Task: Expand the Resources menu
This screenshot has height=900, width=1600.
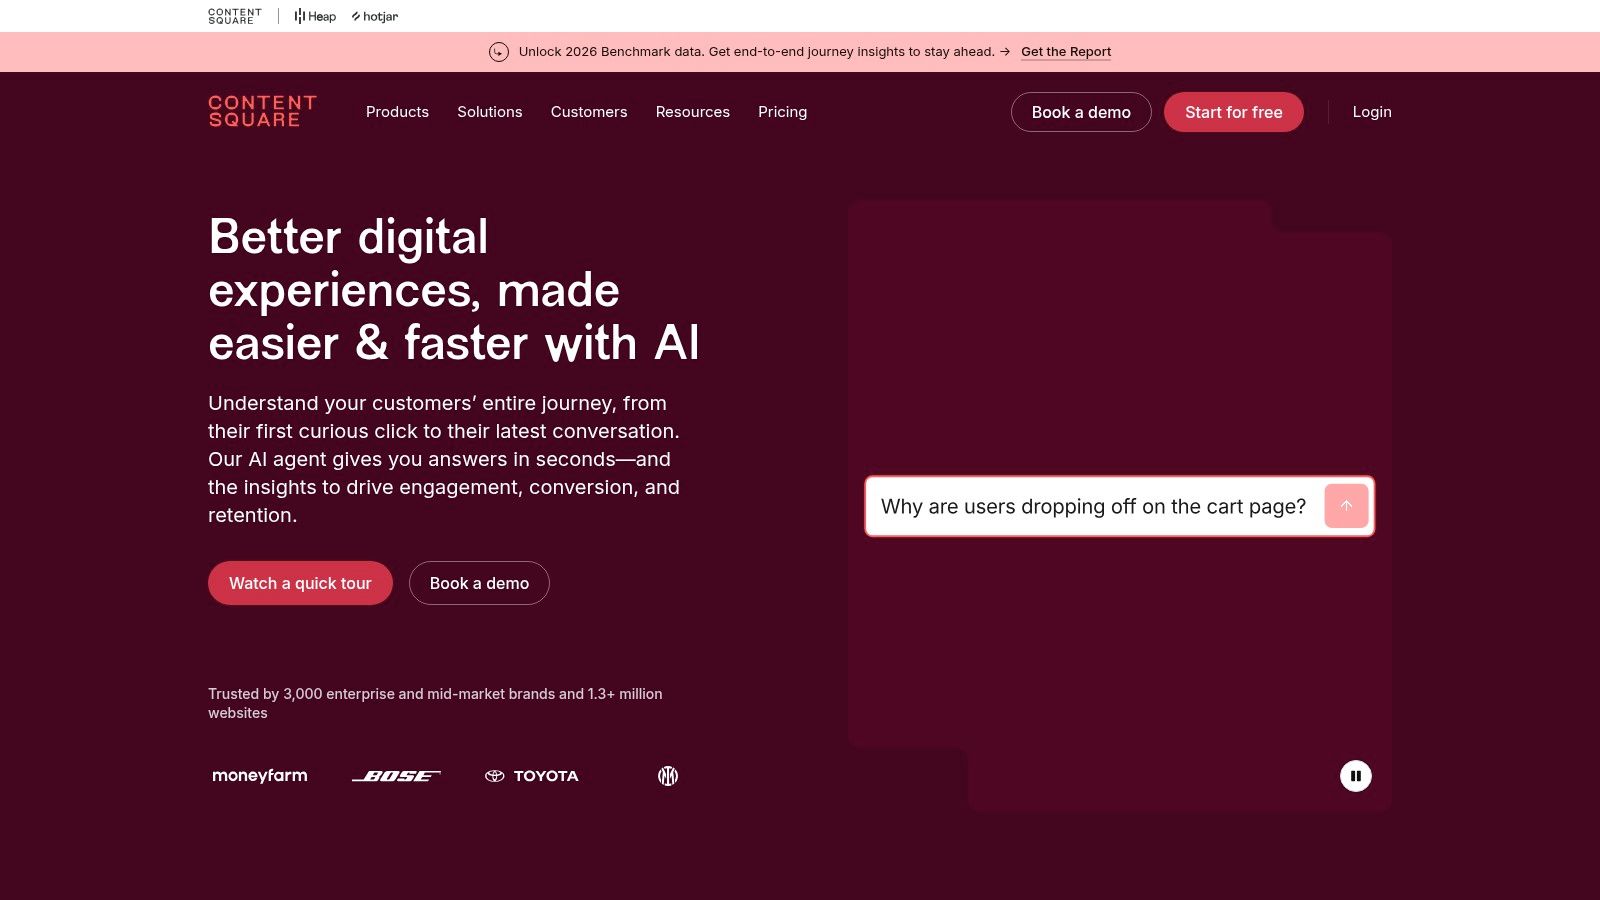Action: 693,112
